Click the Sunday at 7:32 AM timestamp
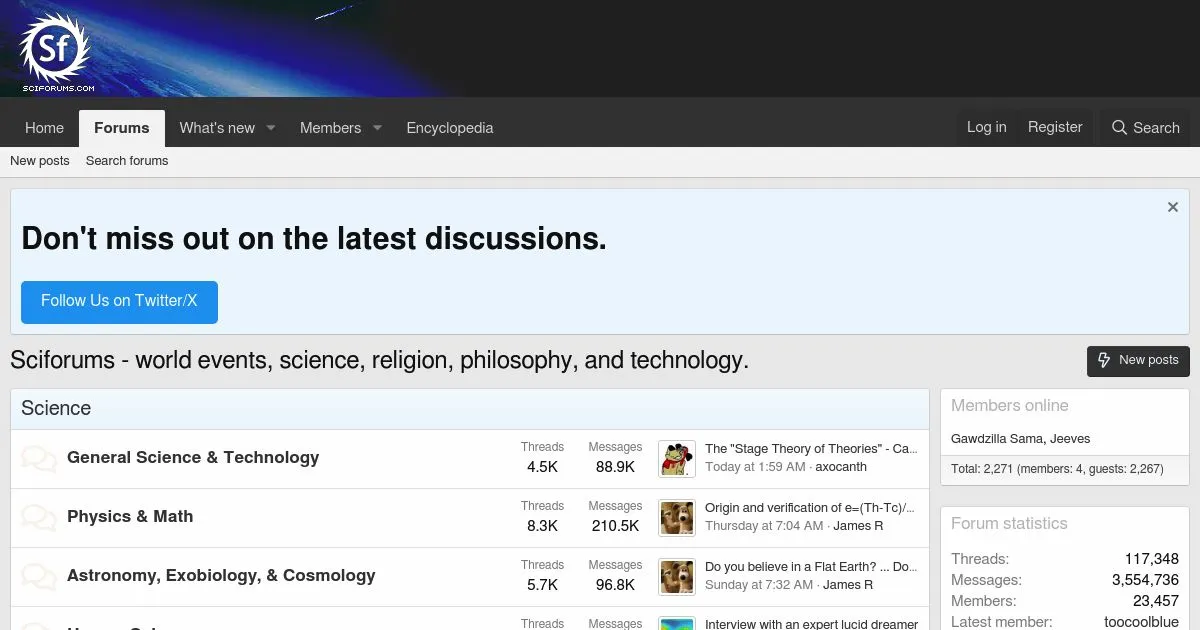This screenshot has height=630, width=1200. [x=759, y=585]
